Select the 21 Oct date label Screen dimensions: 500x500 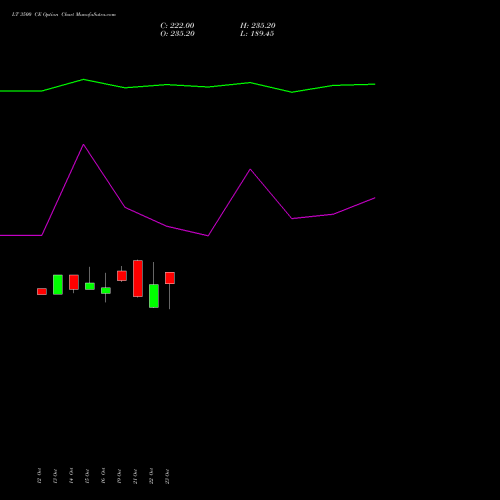coord(135,476)
